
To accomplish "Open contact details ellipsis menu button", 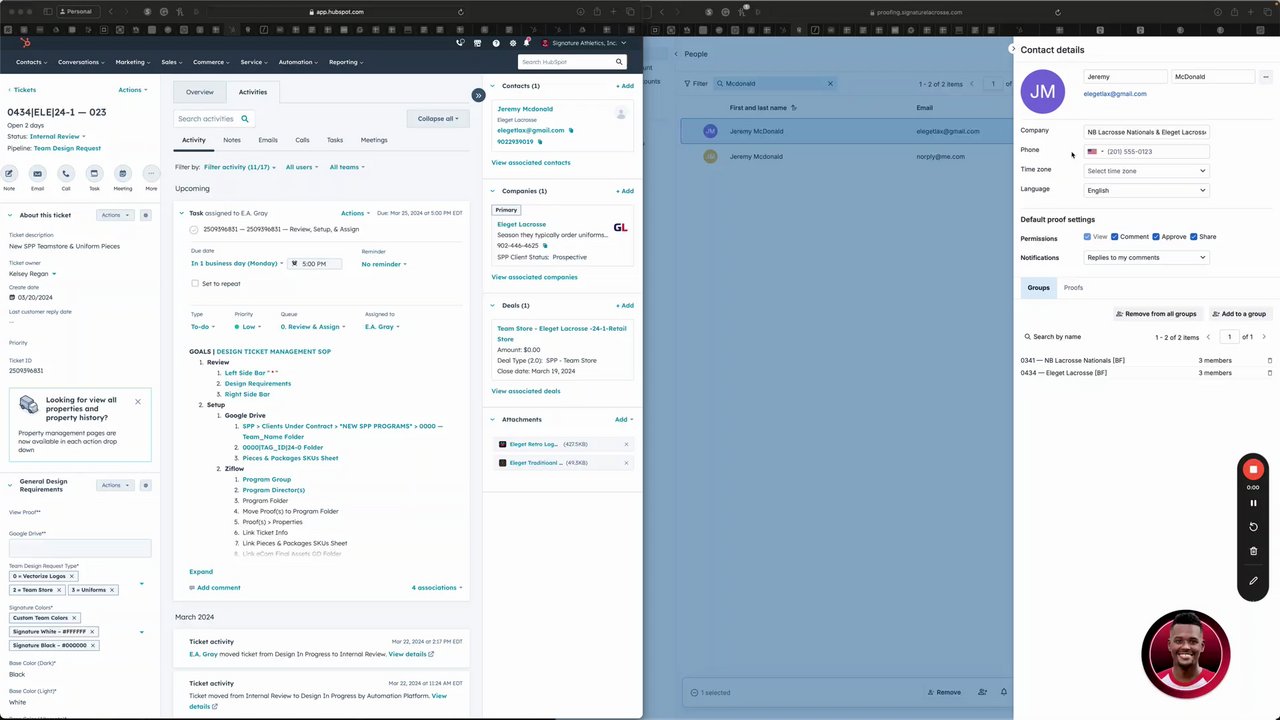I will tap(1265, 77).
